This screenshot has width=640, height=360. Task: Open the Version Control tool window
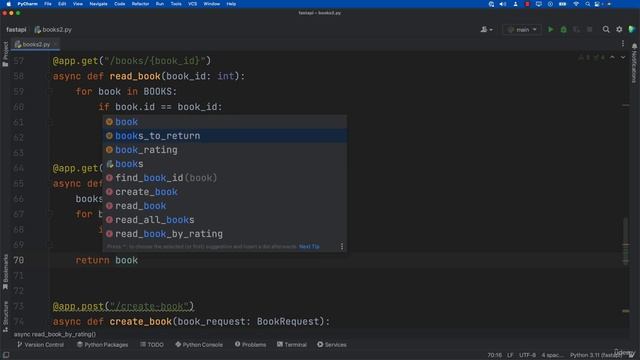point(40,345)
